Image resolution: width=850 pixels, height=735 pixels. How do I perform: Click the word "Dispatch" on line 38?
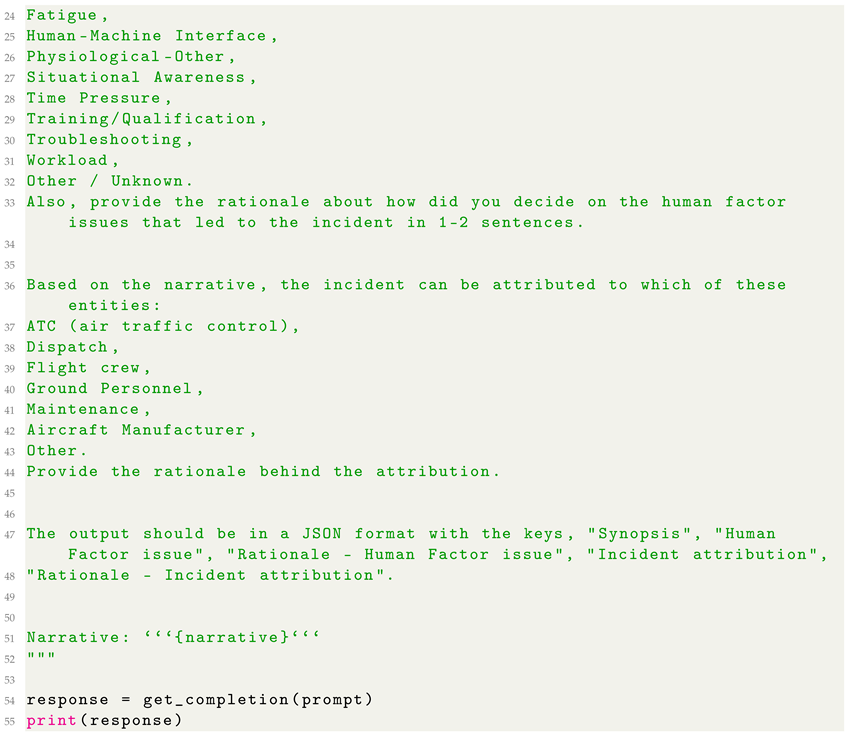point(66,347)
